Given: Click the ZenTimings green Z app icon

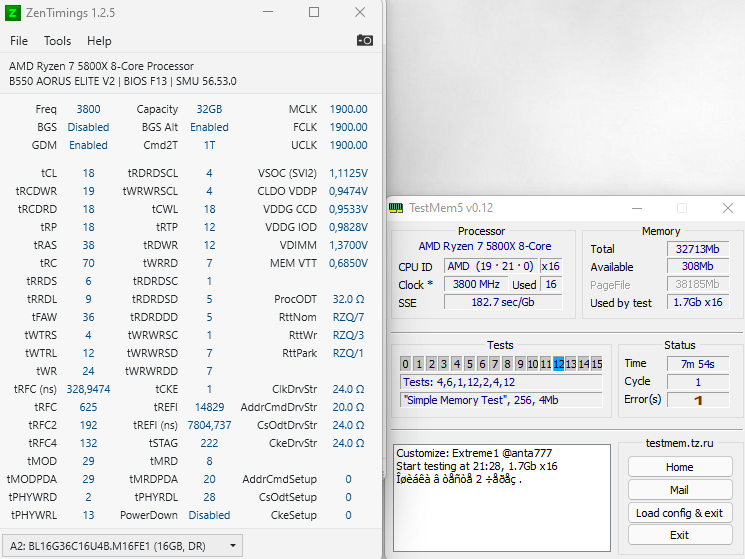Looking at the screenshot, I should (13, 13).
